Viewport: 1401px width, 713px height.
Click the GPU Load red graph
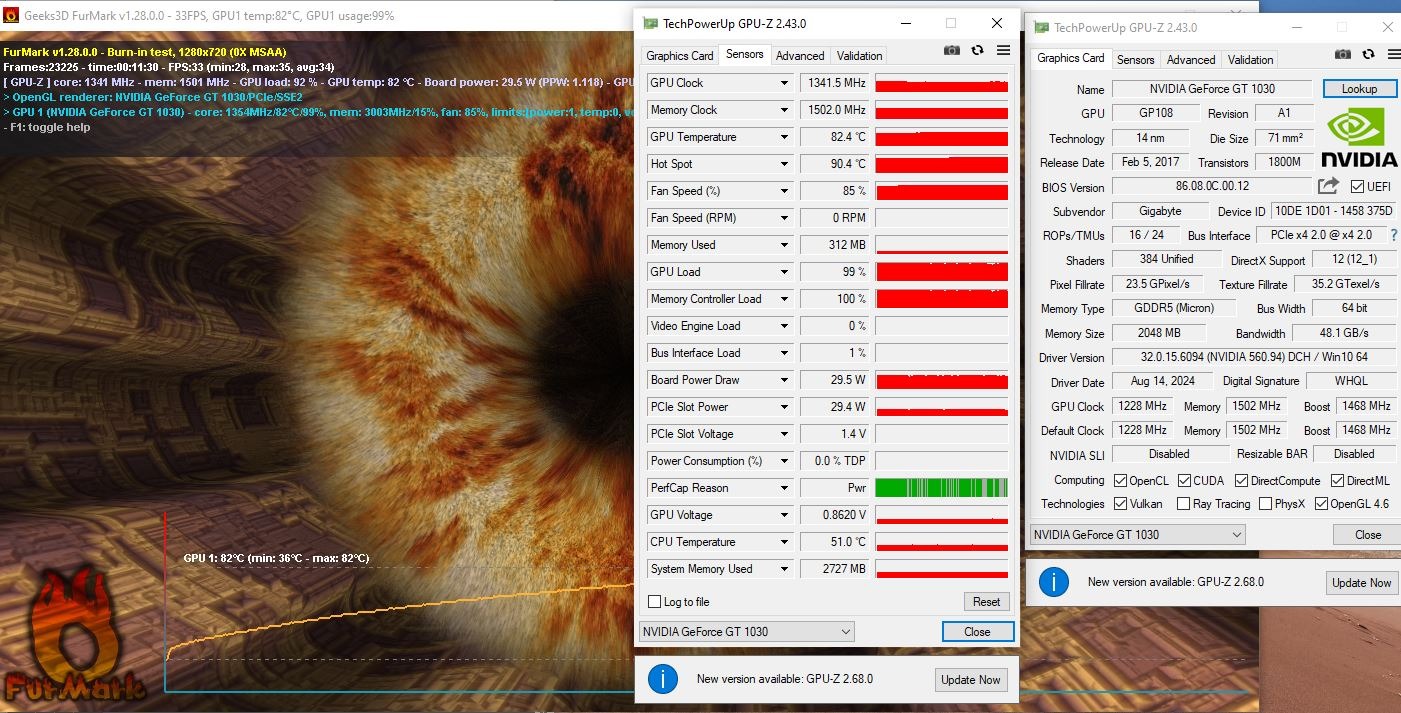[x=942, y=272]
